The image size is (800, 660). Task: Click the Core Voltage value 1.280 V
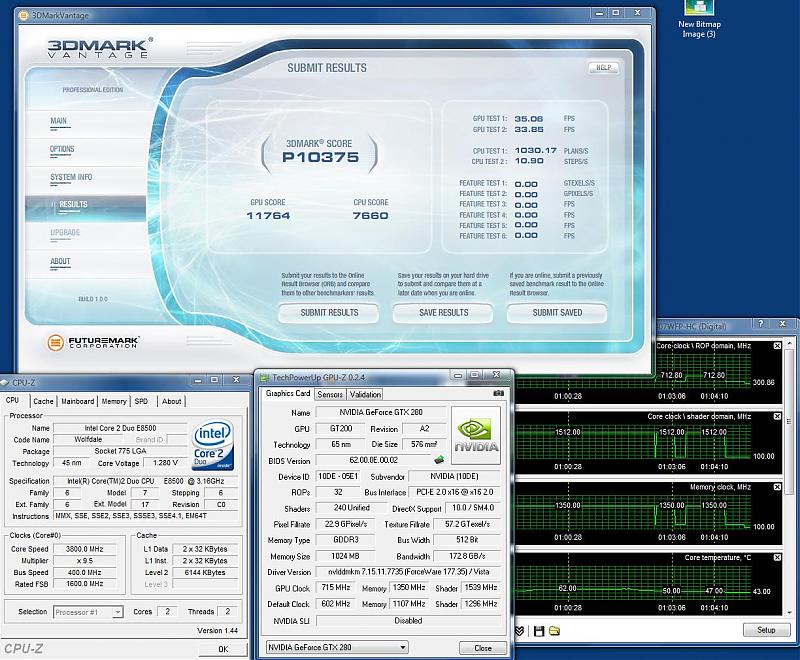click(x=165, y=463)
